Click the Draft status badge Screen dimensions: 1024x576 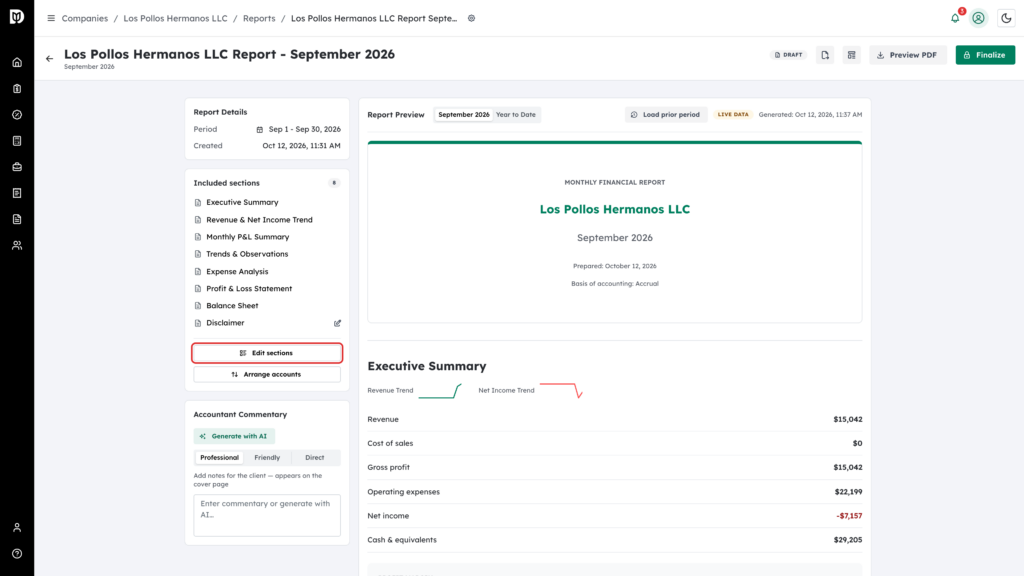point(788,55)
